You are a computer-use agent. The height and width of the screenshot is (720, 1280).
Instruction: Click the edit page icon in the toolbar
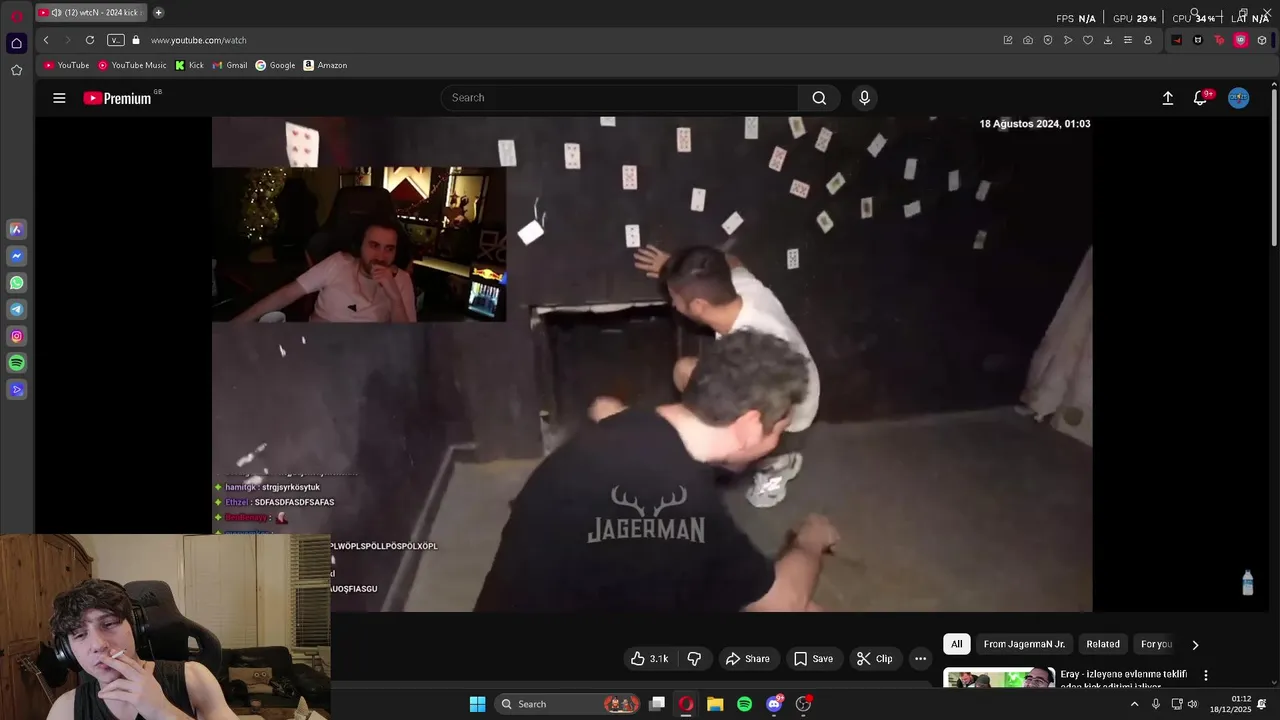pos(1008,40)
